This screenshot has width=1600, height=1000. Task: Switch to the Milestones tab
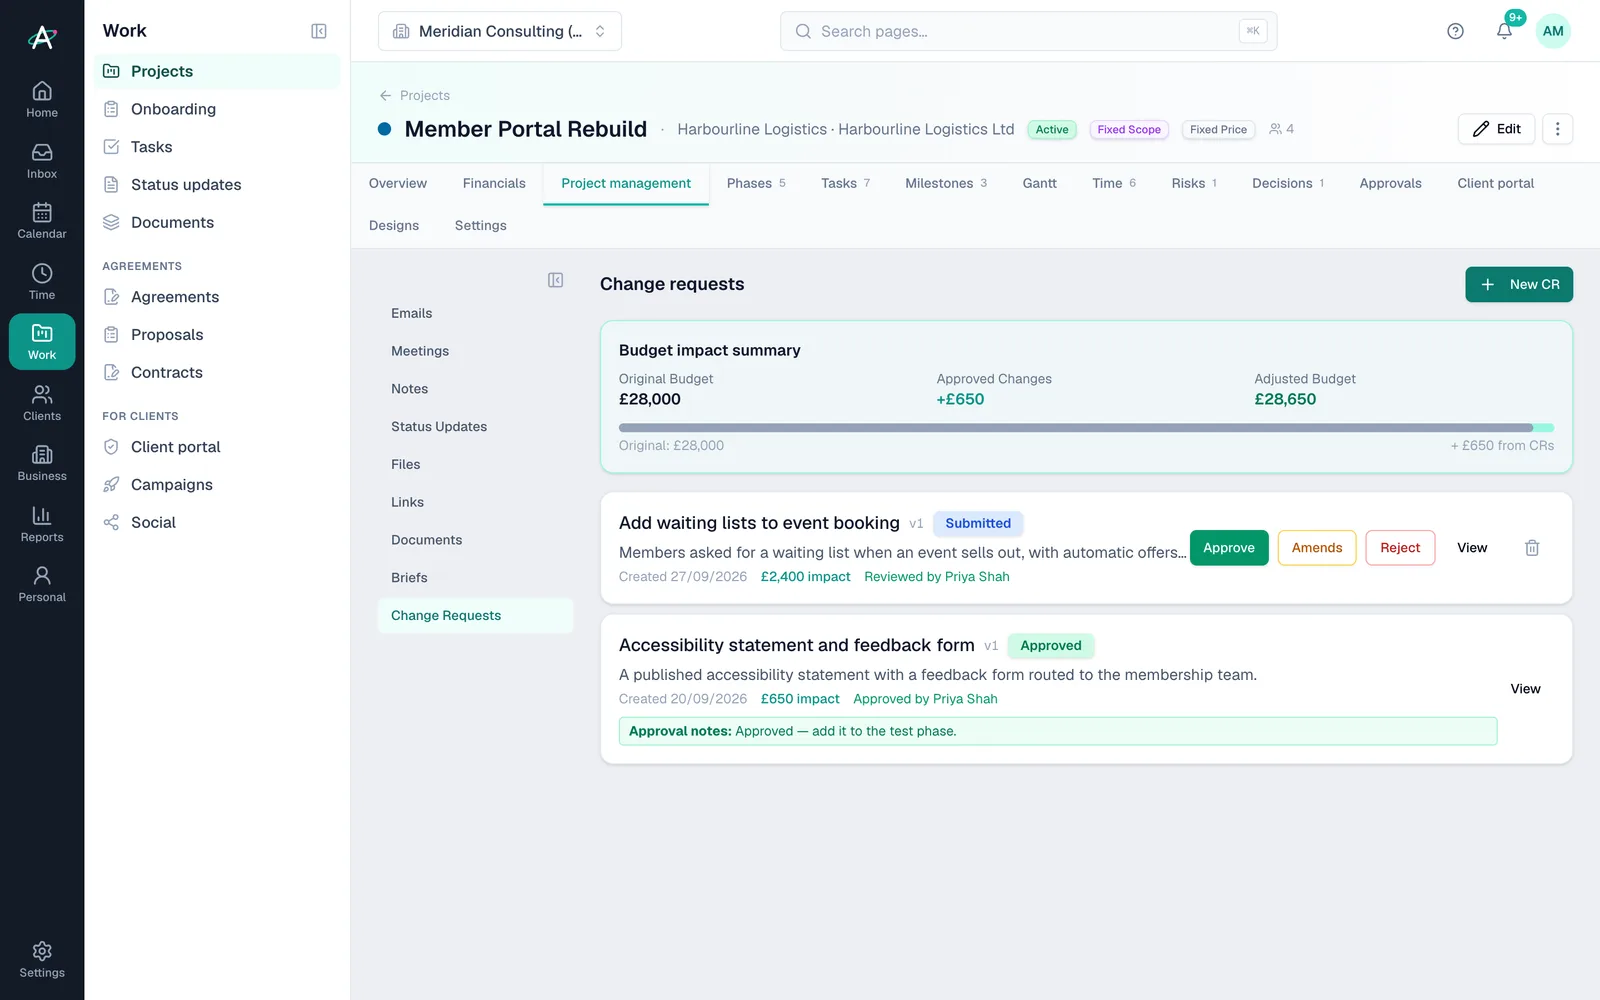(x=946, y=183)
